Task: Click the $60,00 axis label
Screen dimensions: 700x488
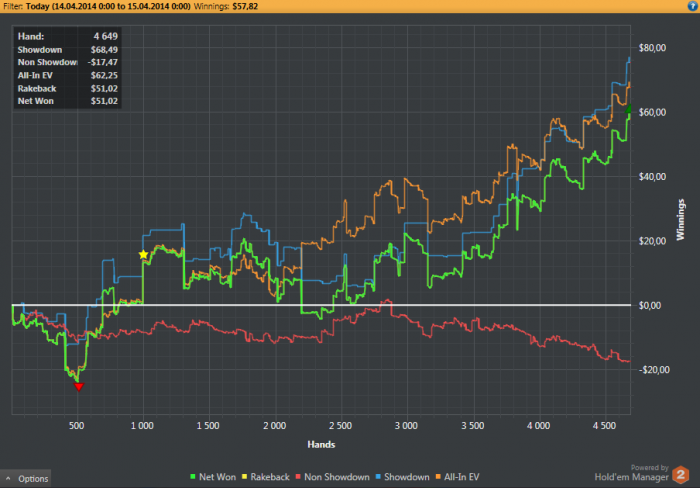Action: [652, 112]
